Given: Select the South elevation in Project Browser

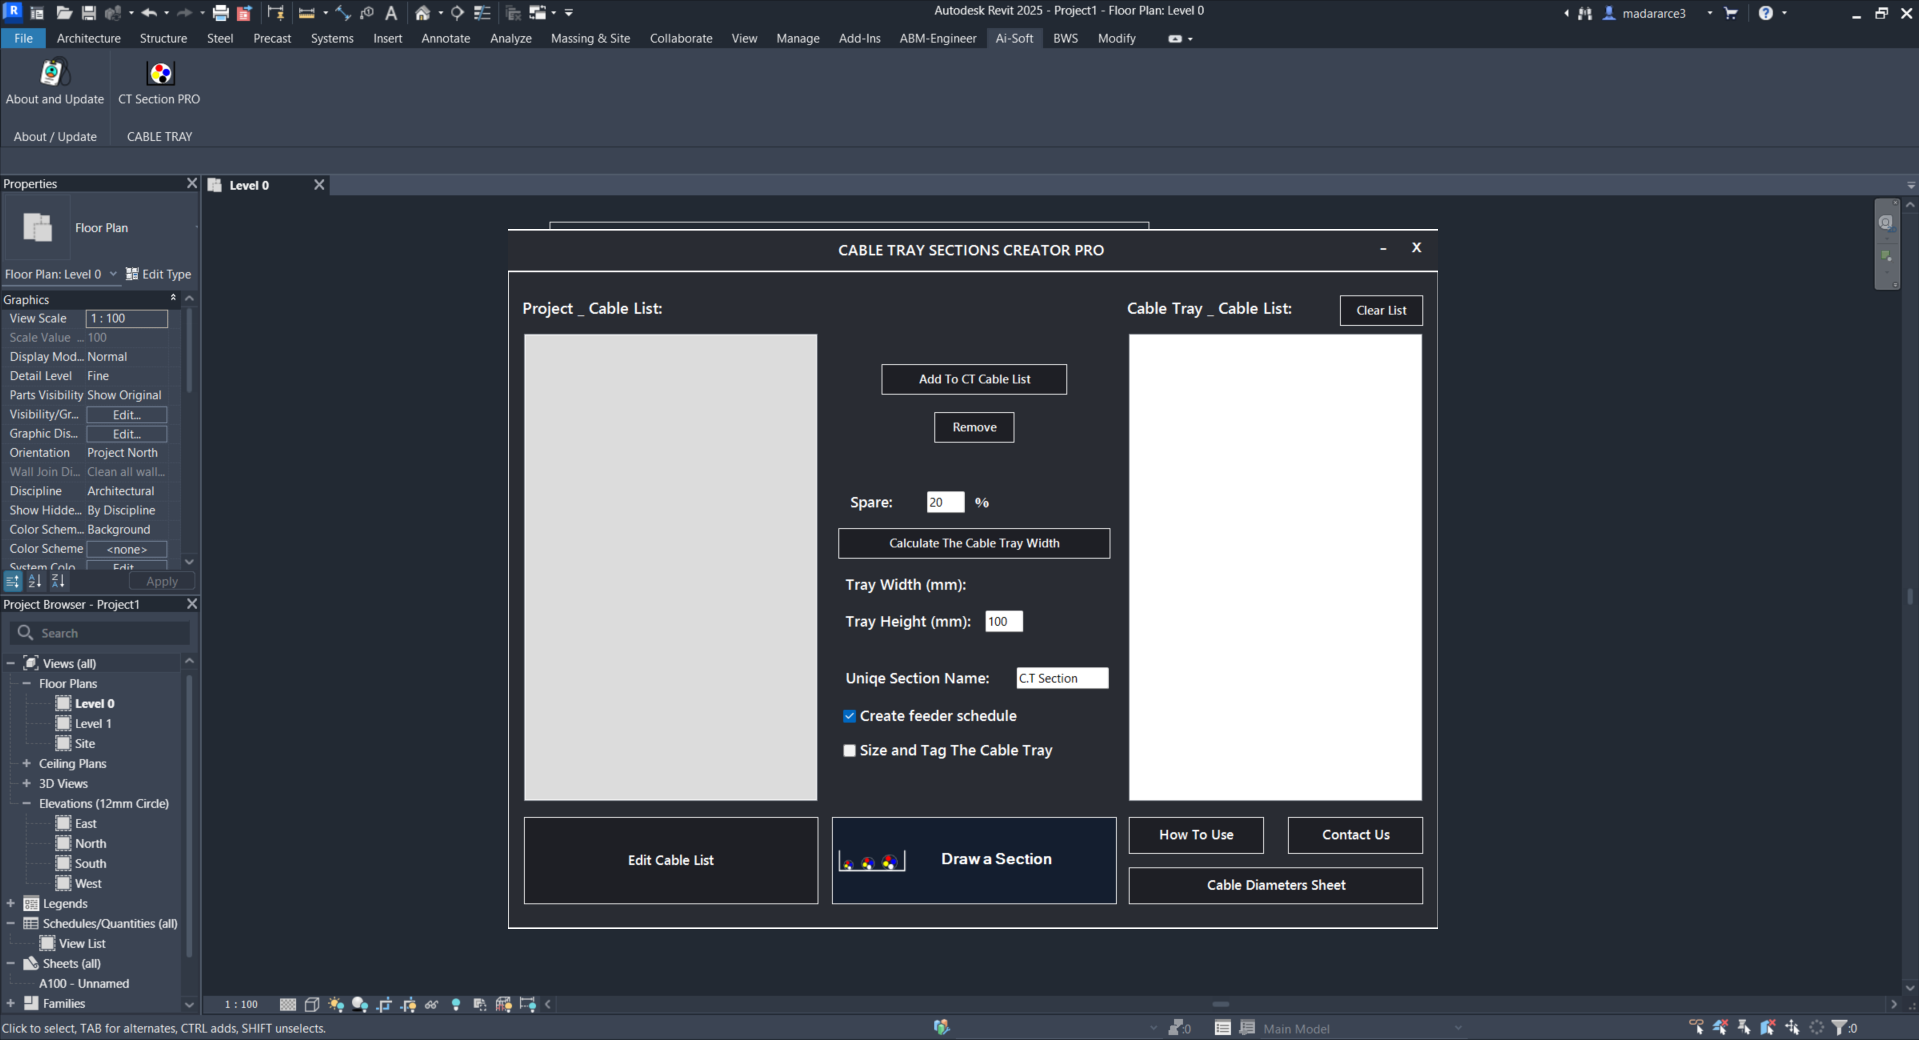Looking at the screenshot, I should 90,864.
